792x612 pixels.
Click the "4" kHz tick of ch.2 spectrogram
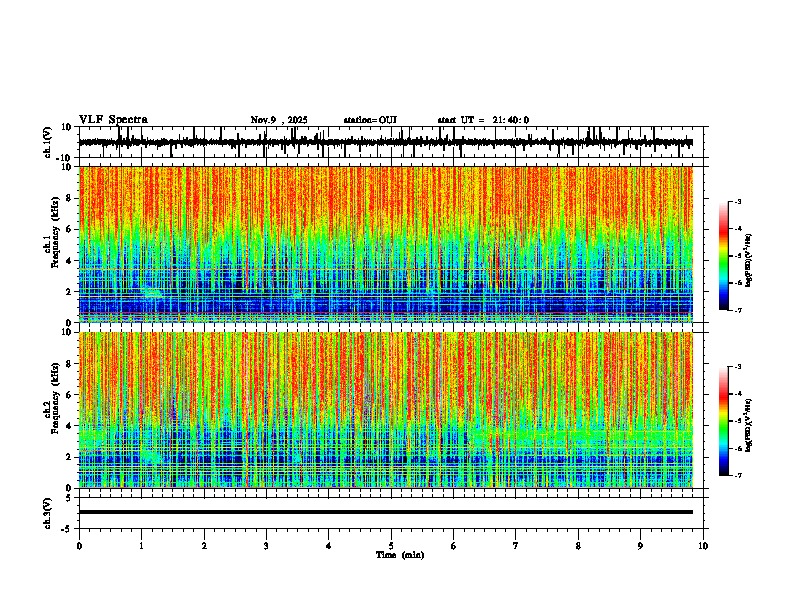(x=69, y=426)
